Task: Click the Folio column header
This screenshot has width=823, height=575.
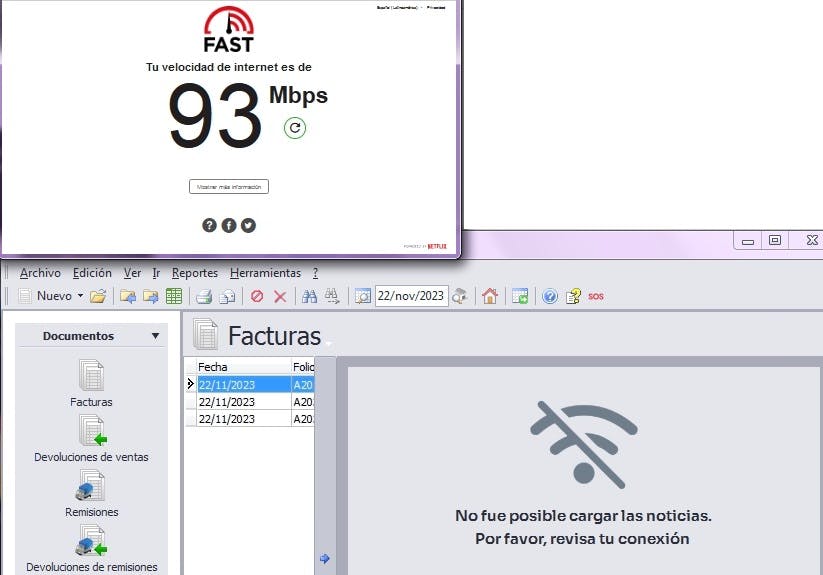Action: [x=303, y=367]
